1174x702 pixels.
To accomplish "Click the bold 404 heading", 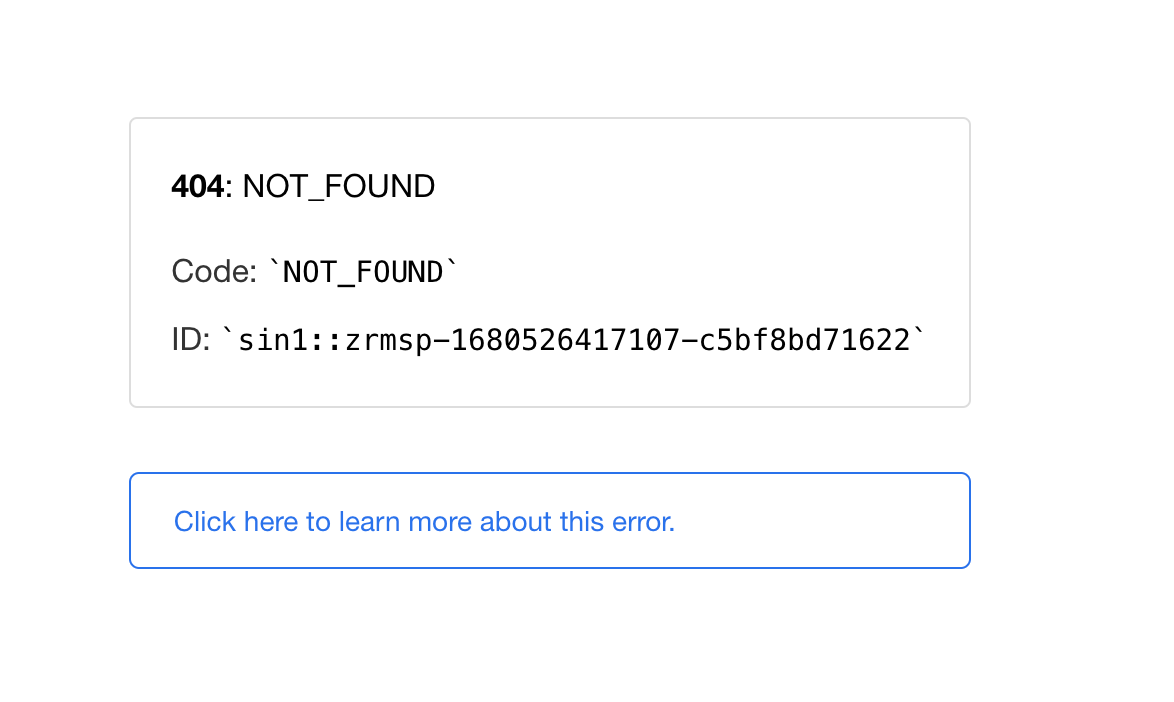I will 195,186.
